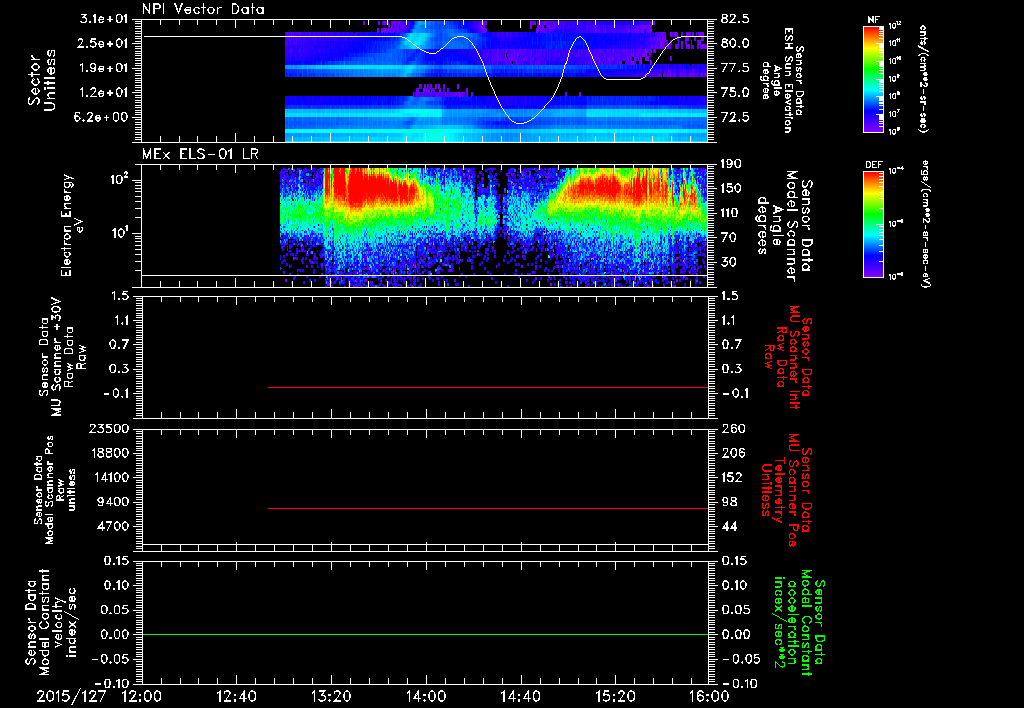This screenshot has width=1024, height=708.
Task: Click the '2015/127' date label
Action: pos(71,696)
